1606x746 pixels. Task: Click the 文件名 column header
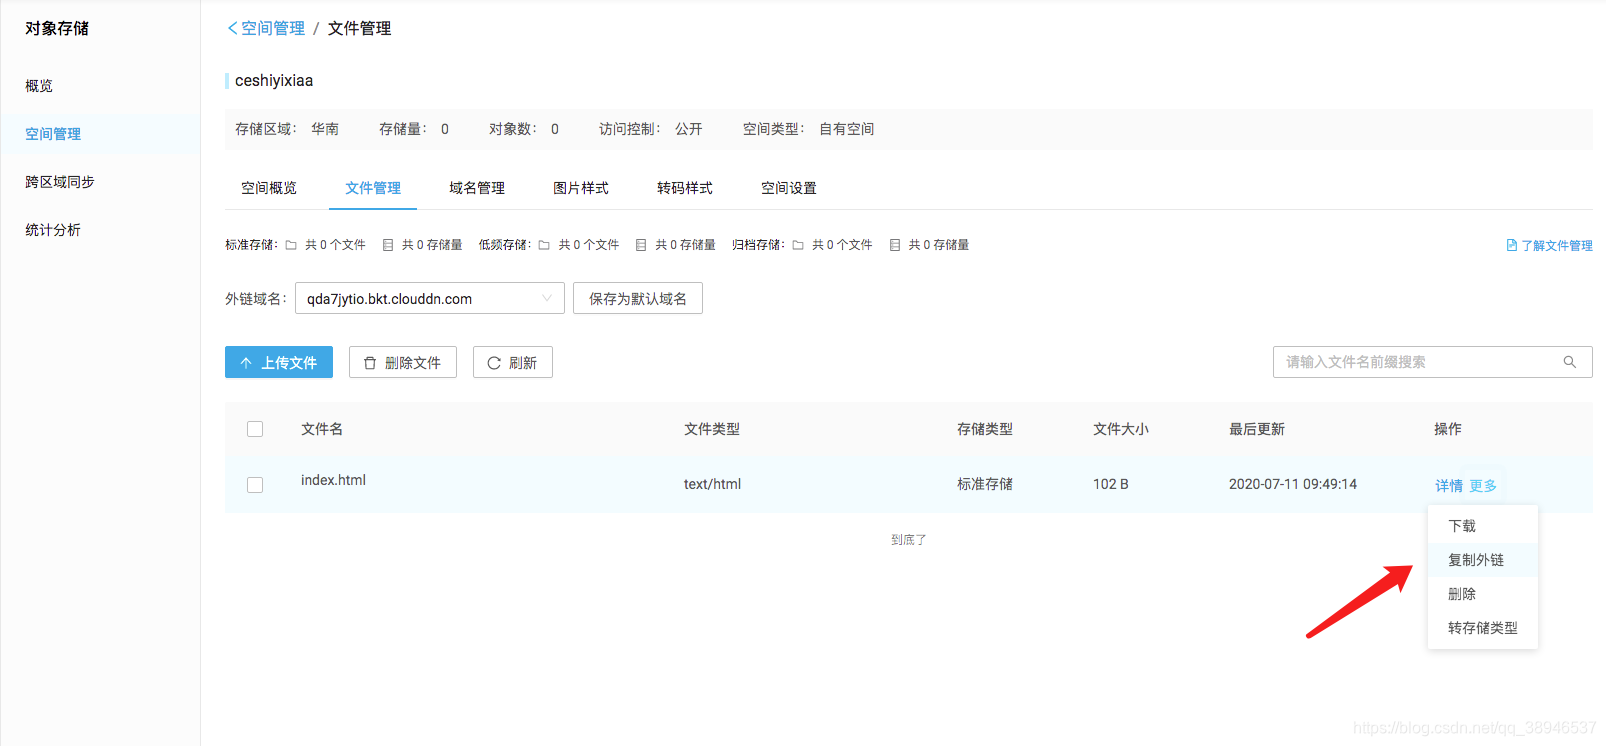(x=322, y=429)
